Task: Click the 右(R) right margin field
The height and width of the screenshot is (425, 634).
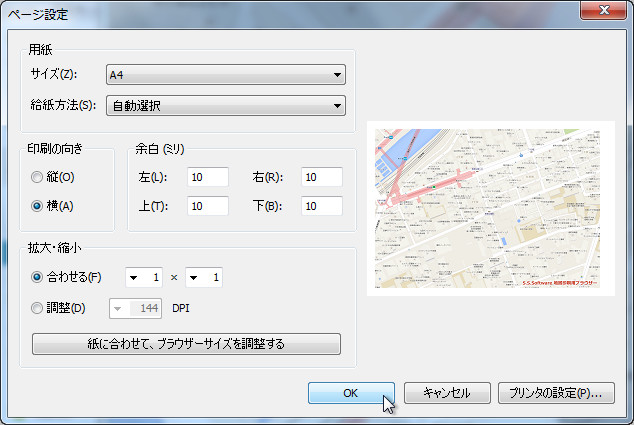Action: point(322,177)
